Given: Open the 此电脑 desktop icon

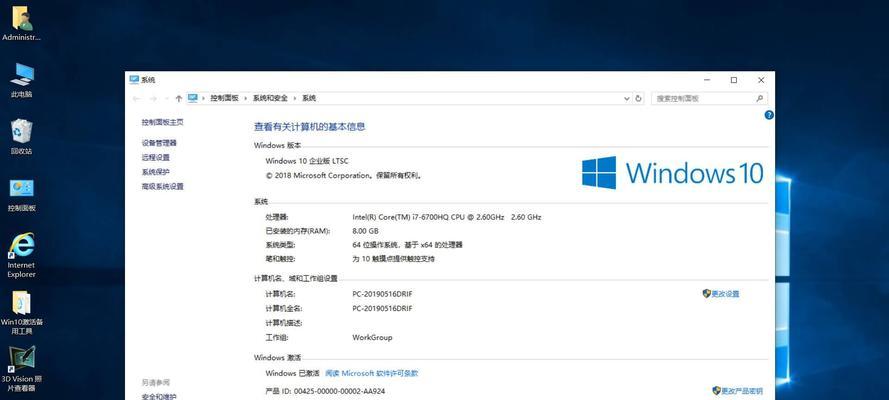Looking at the screenshot, I should (22, 80).
